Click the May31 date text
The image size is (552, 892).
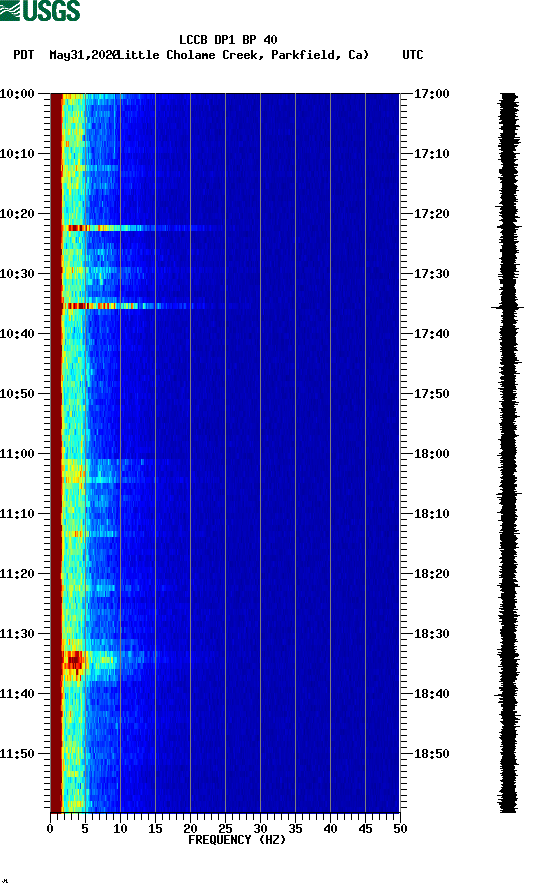click(x=83, y=55)
